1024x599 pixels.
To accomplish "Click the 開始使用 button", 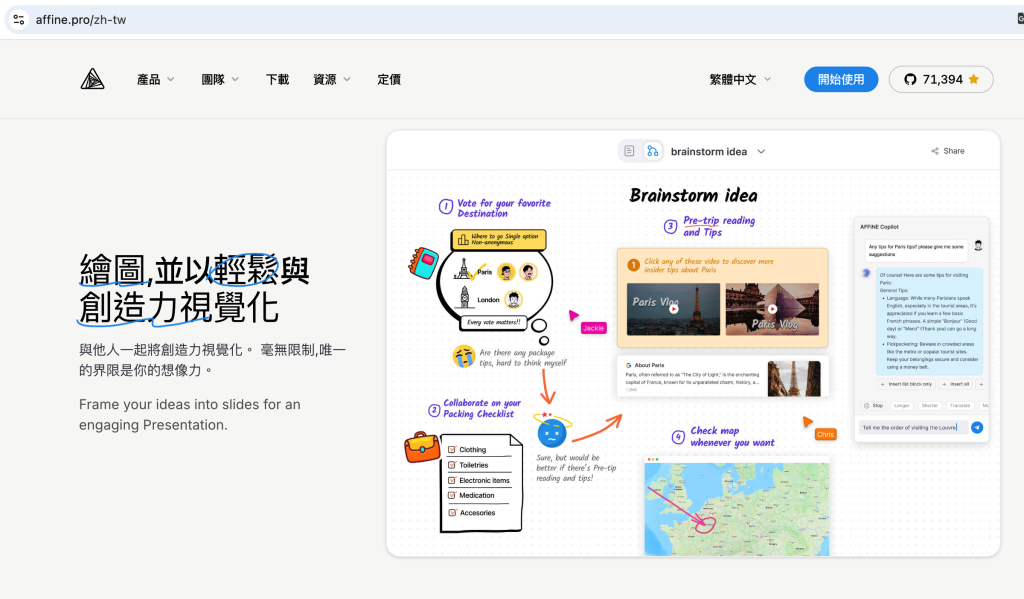I will [840, 79].
